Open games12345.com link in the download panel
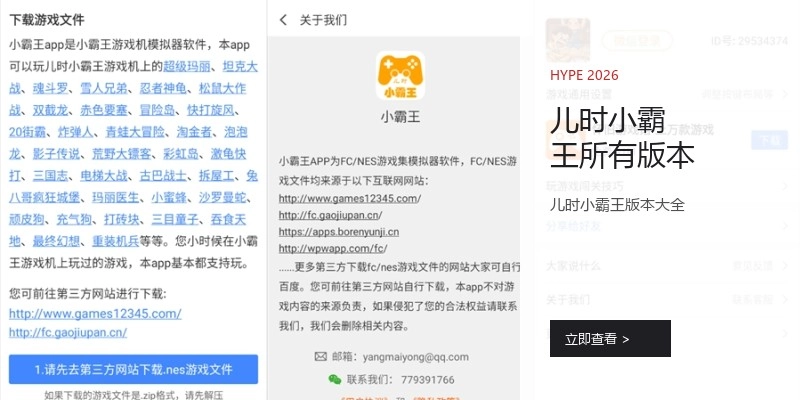The height and width of the screenshot is (400, 800). [x=95, y=313]
